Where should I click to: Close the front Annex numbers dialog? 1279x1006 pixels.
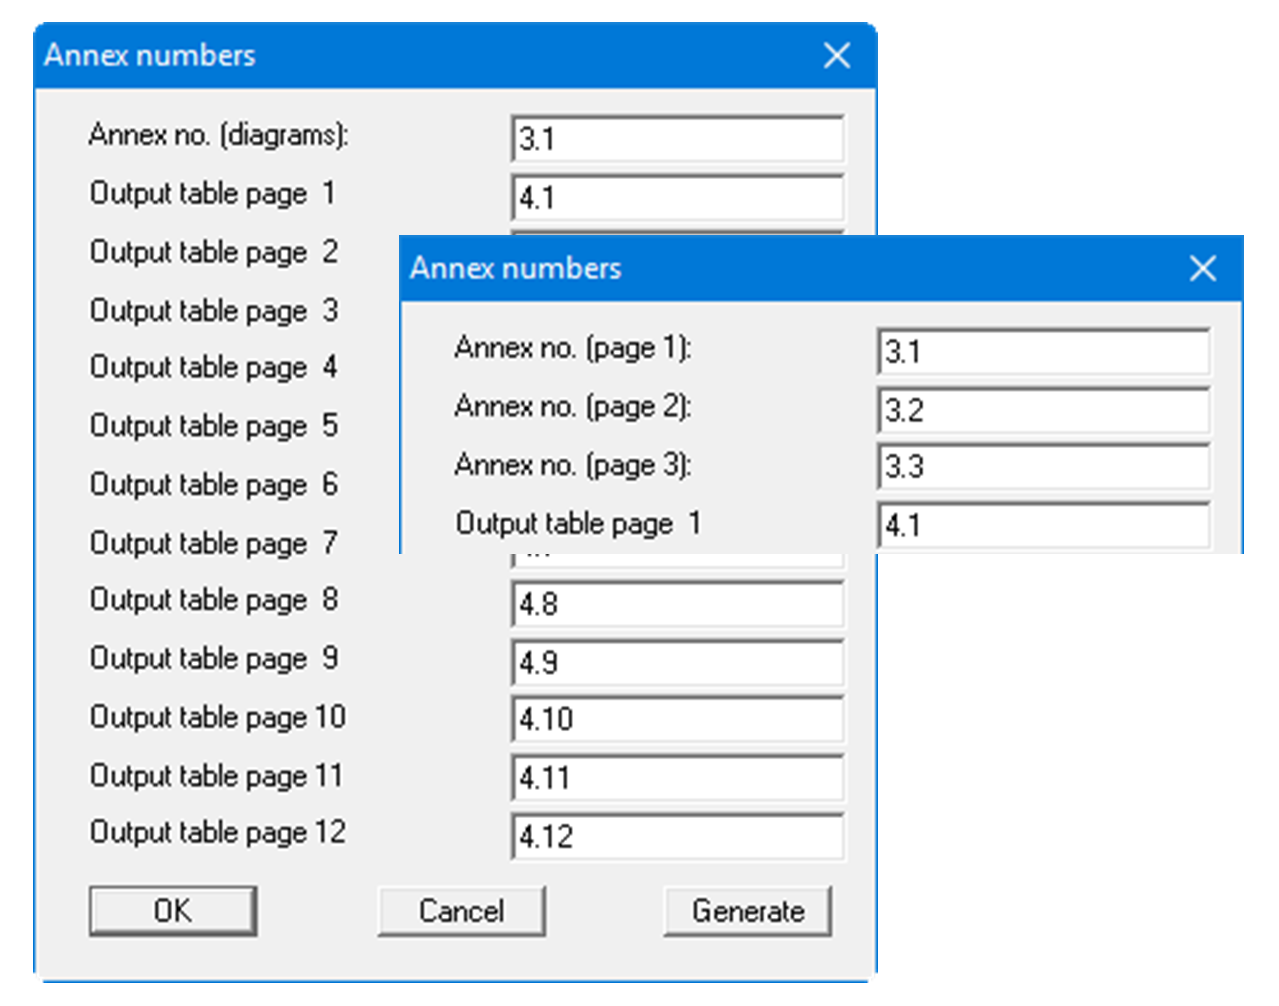1202,268
